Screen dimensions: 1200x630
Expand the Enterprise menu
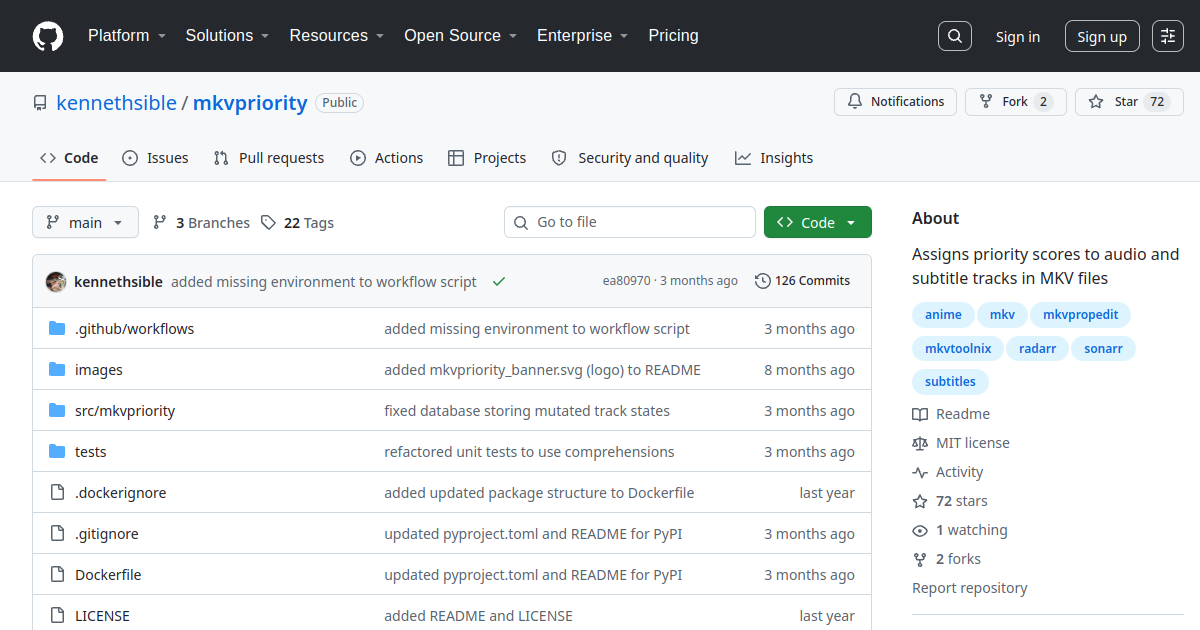coord(582,35)
